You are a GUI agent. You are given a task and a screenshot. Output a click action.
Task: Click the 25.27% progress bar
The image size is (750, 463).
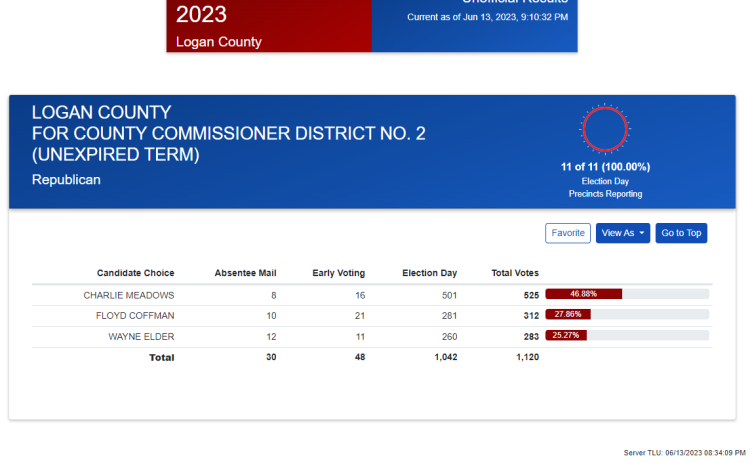[627, 335]
